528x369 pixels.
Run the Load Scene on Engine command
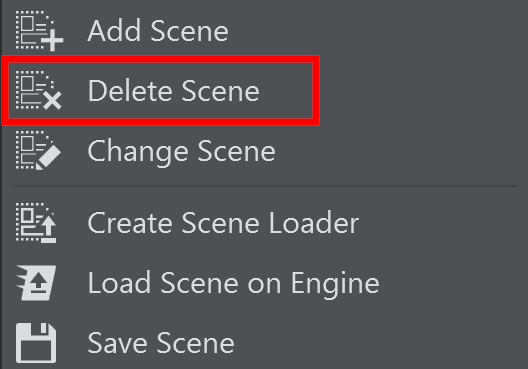[x=264, y=283]
